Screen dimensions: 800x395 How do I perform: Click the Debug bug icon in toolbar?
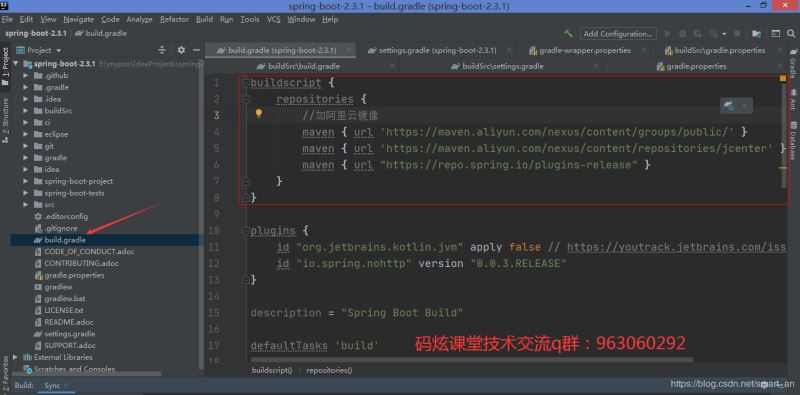[x=683, y=34]
